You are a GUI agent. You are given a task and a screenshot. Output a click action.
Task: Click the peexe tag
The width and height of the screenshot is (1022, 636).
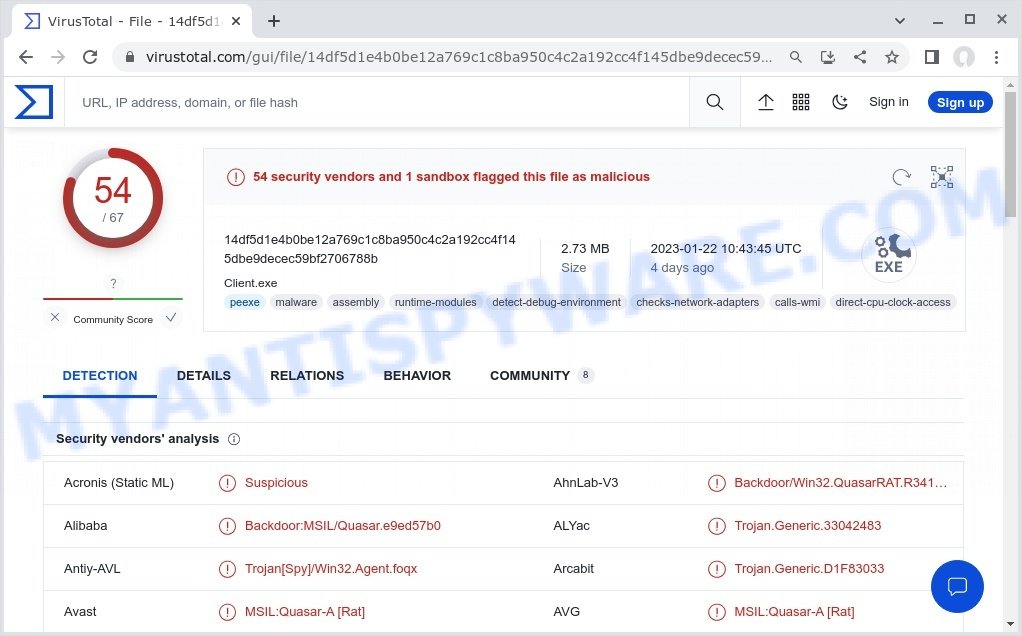click(244, 302)
